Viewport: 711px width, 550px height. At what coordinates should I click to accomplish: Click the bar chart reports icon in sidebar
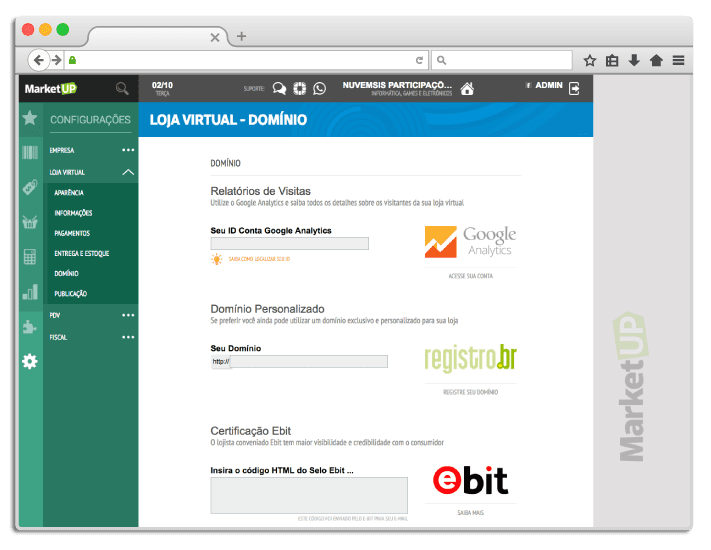click(x=30, y=292)
